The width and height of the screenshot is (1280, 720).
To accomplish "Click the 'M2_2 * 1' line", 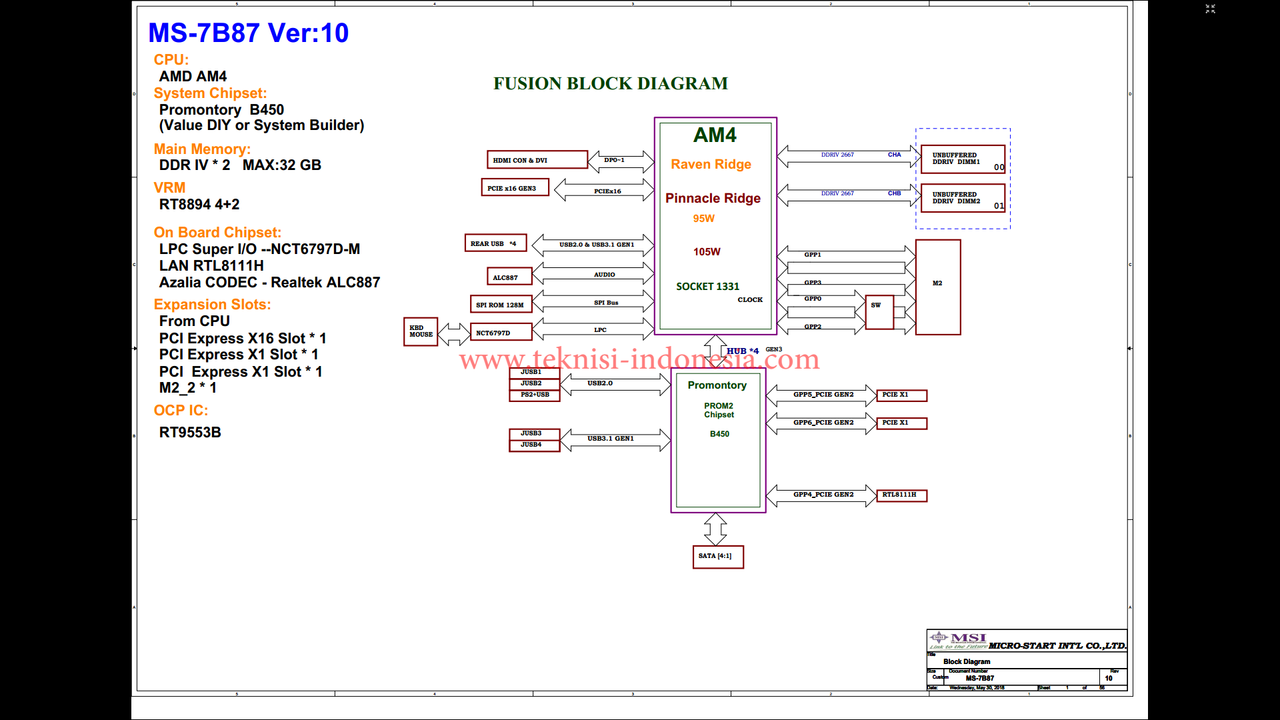I will click(188, 387).
